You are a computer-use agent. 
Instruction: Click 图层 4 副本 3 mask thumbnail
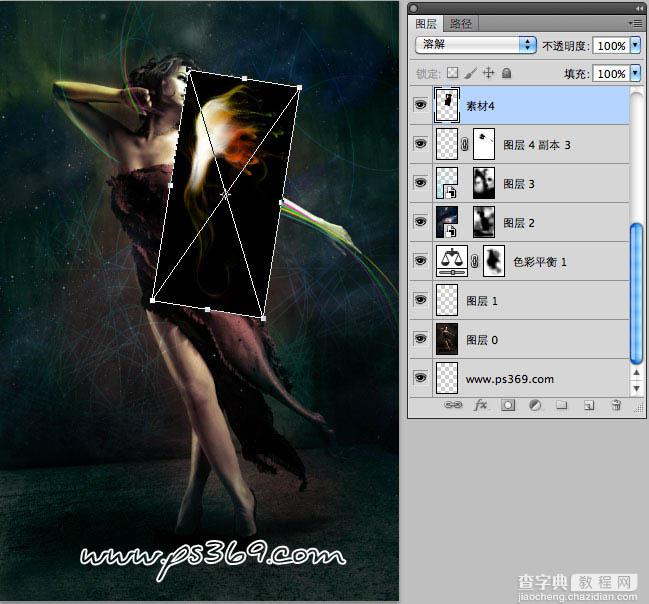pos(484,144)
